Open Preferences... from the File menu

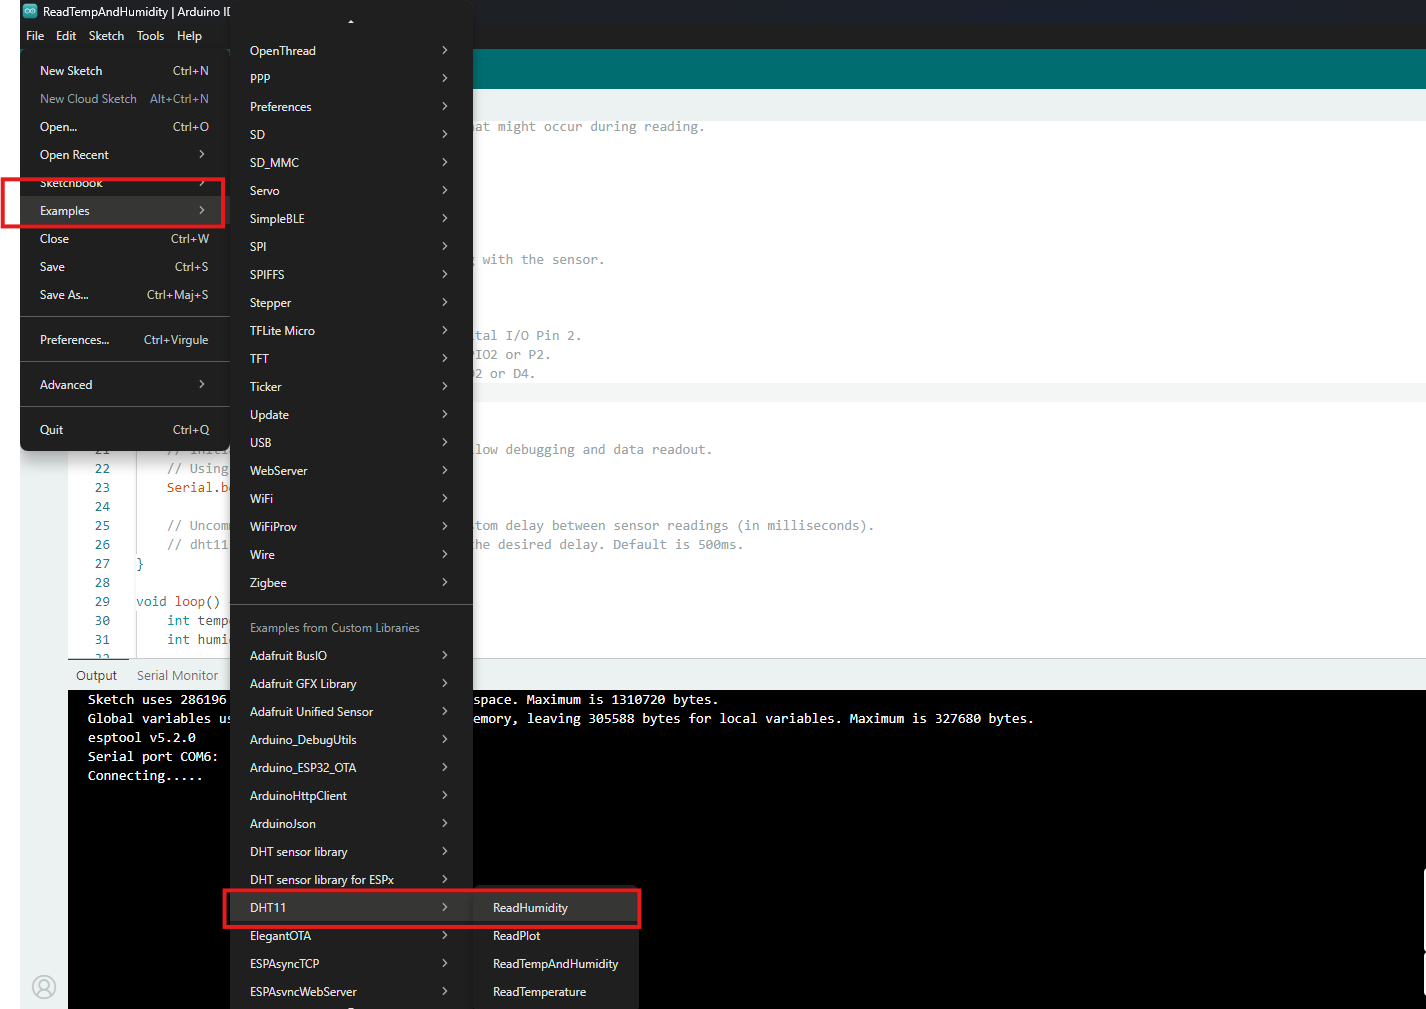pyautogui.click(x=124, y=340)
